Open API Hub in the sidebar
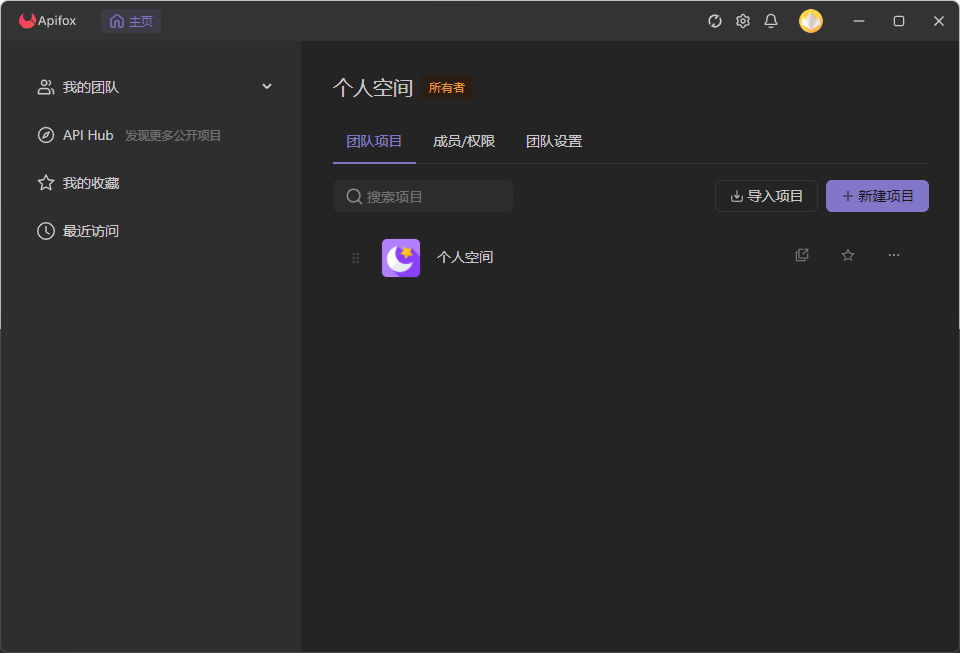 pos(88,135)
